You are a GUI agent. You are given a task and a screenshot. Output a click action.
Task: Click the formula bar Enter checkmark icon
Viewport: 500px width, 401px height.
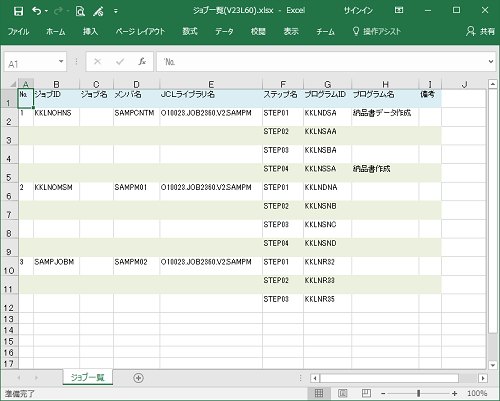[x=120, y=62]
